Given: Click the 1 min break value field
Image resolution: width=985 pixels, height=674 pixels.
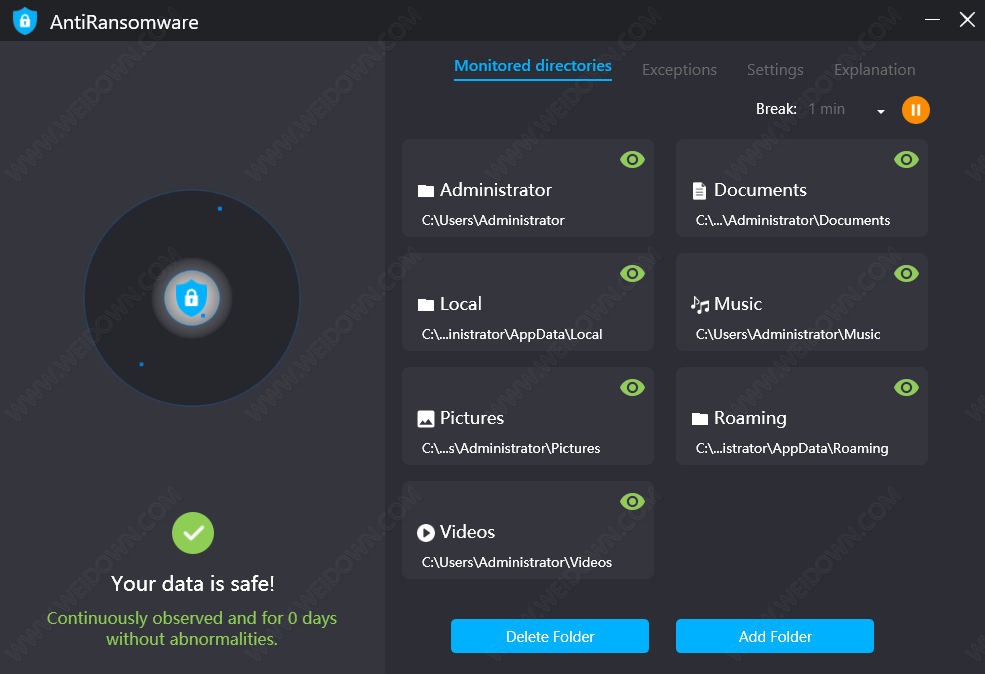Looking at the screenshot, I should [827, 109].
